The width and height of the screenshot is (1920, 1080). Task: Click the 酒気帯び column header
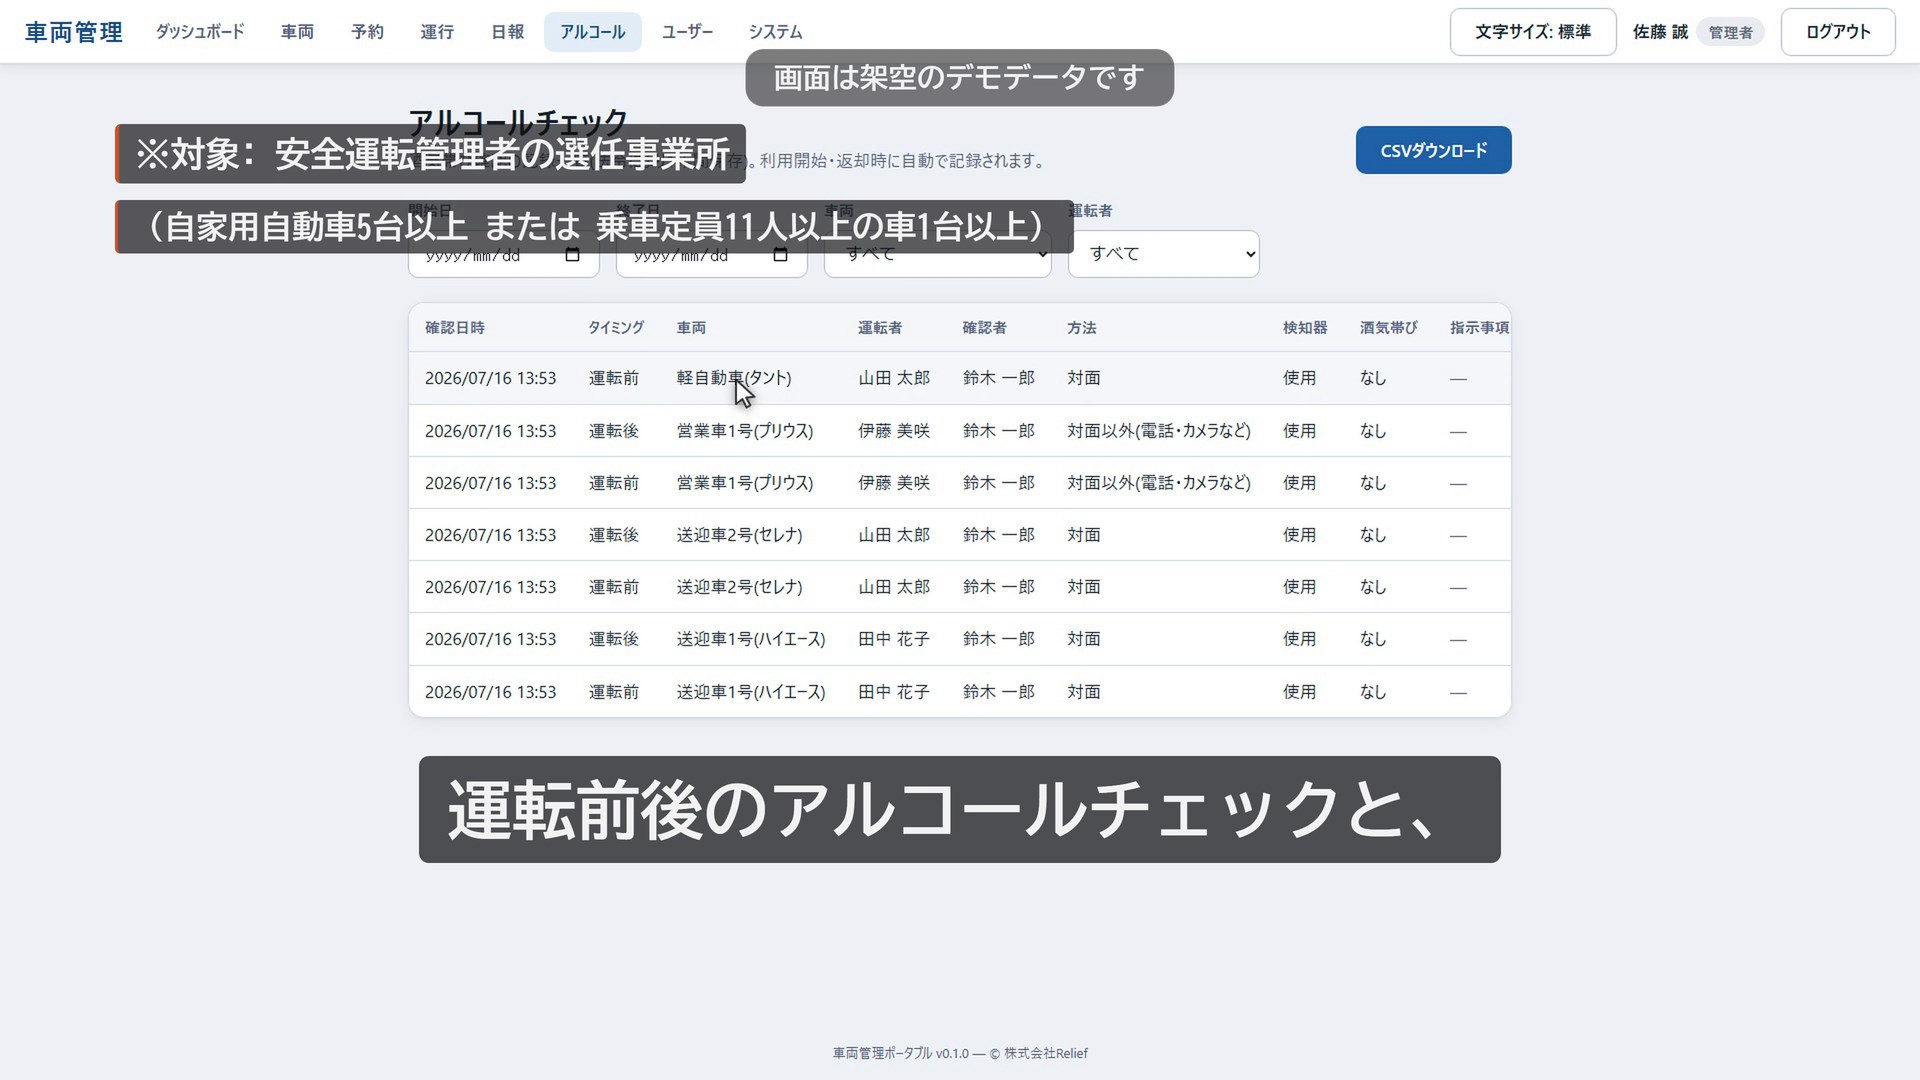1389,328
